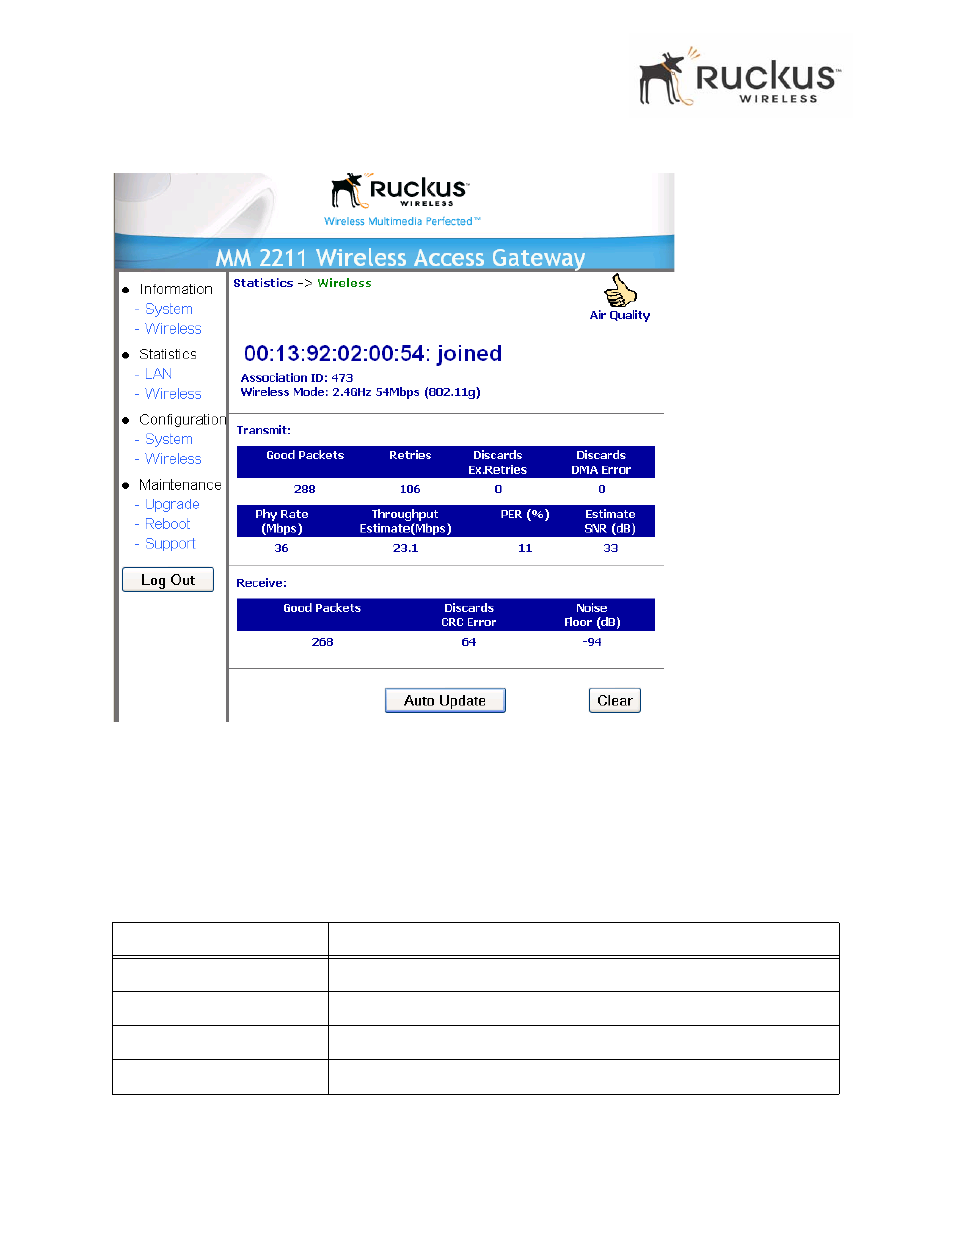Click the Transmit Good Packets value 288

click(305, 489)
